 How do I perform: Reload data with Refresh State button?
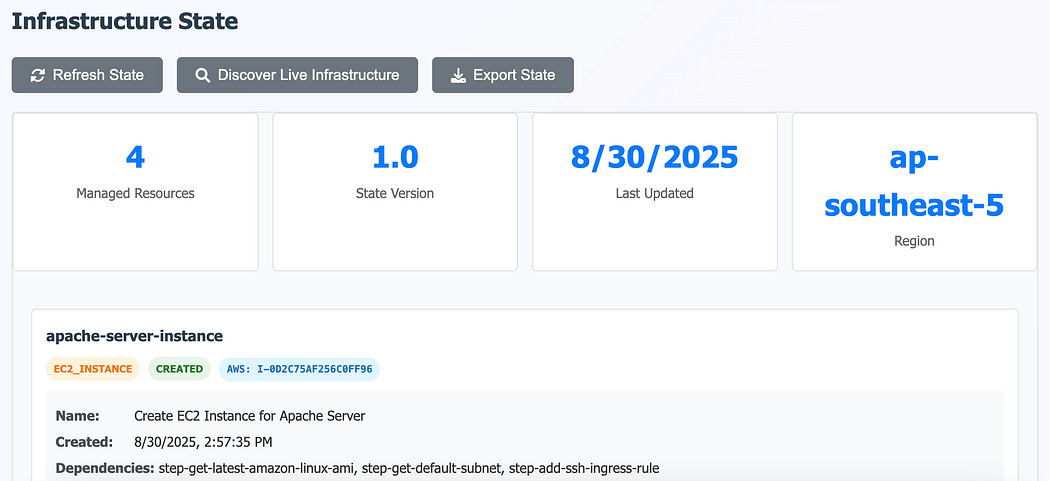coord(87,75)
